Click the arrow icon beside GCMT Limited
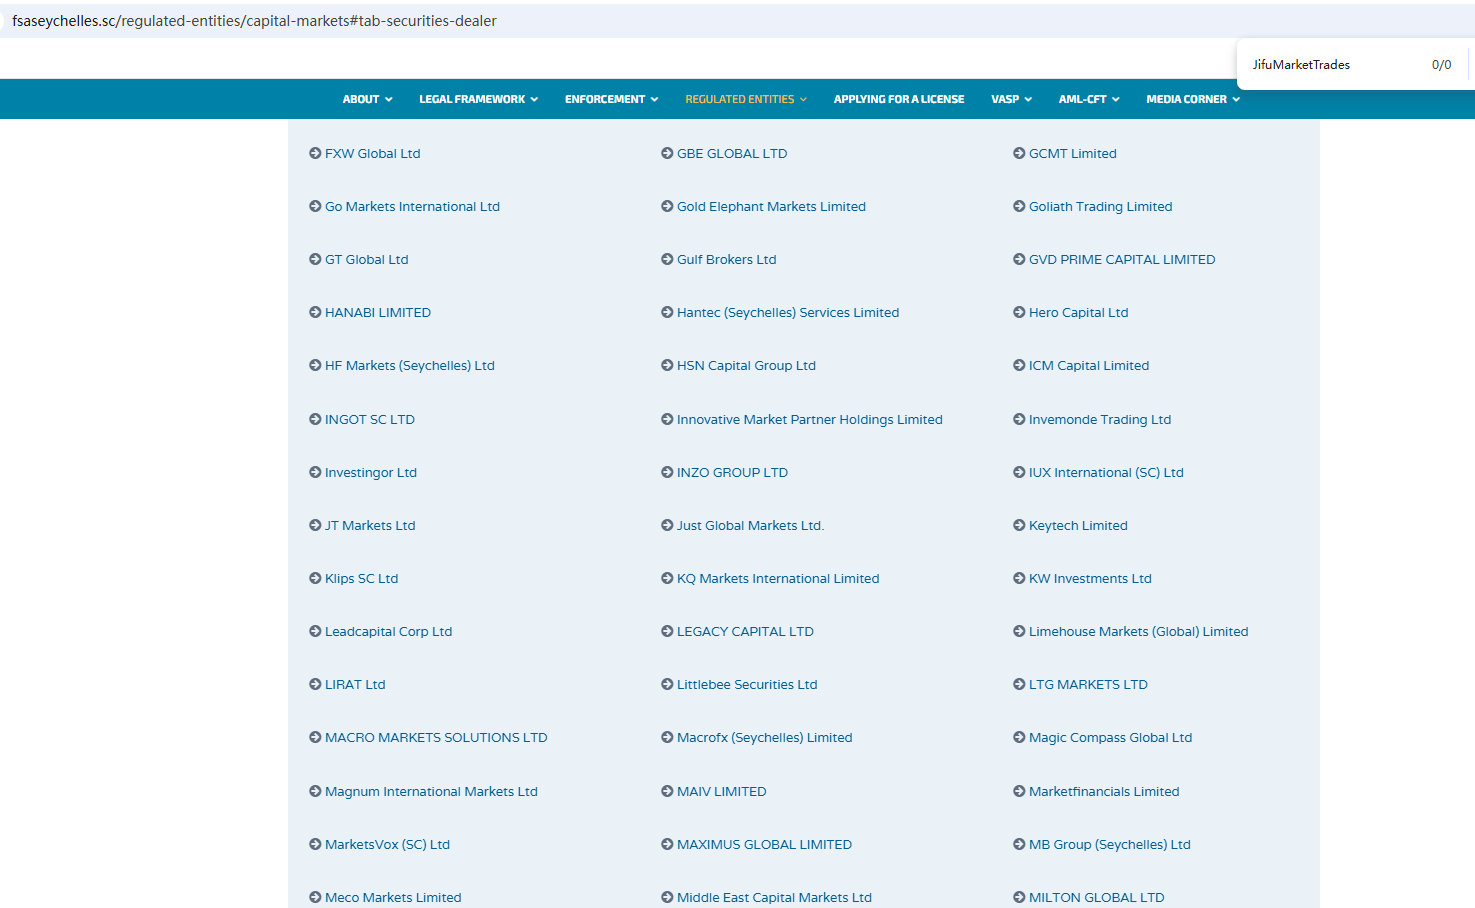The height and width of the screenshot is (908, 1475). coord(1019,153)
